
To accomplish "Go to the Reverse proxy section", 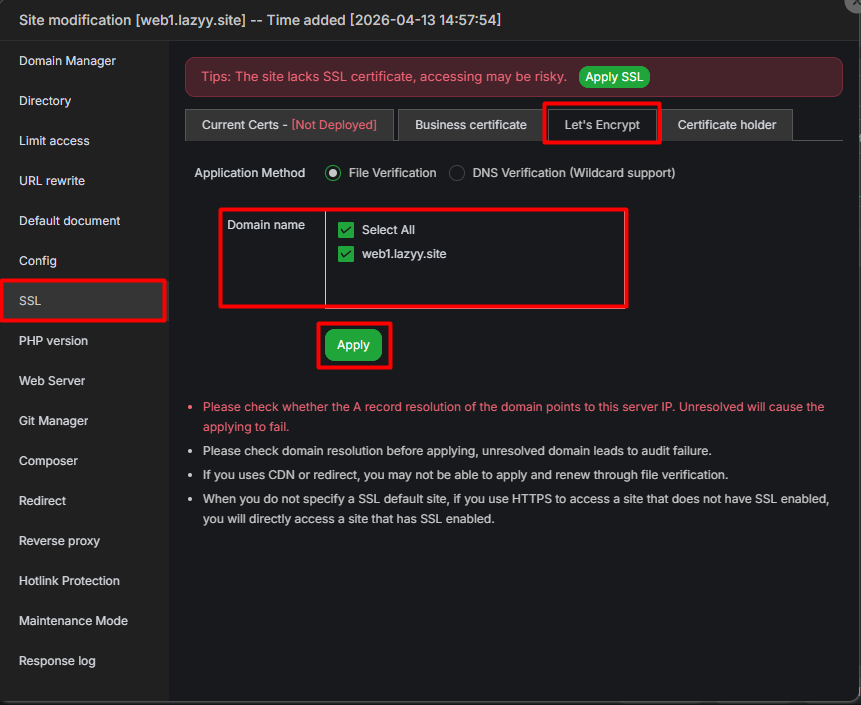I will coord(59,541).
